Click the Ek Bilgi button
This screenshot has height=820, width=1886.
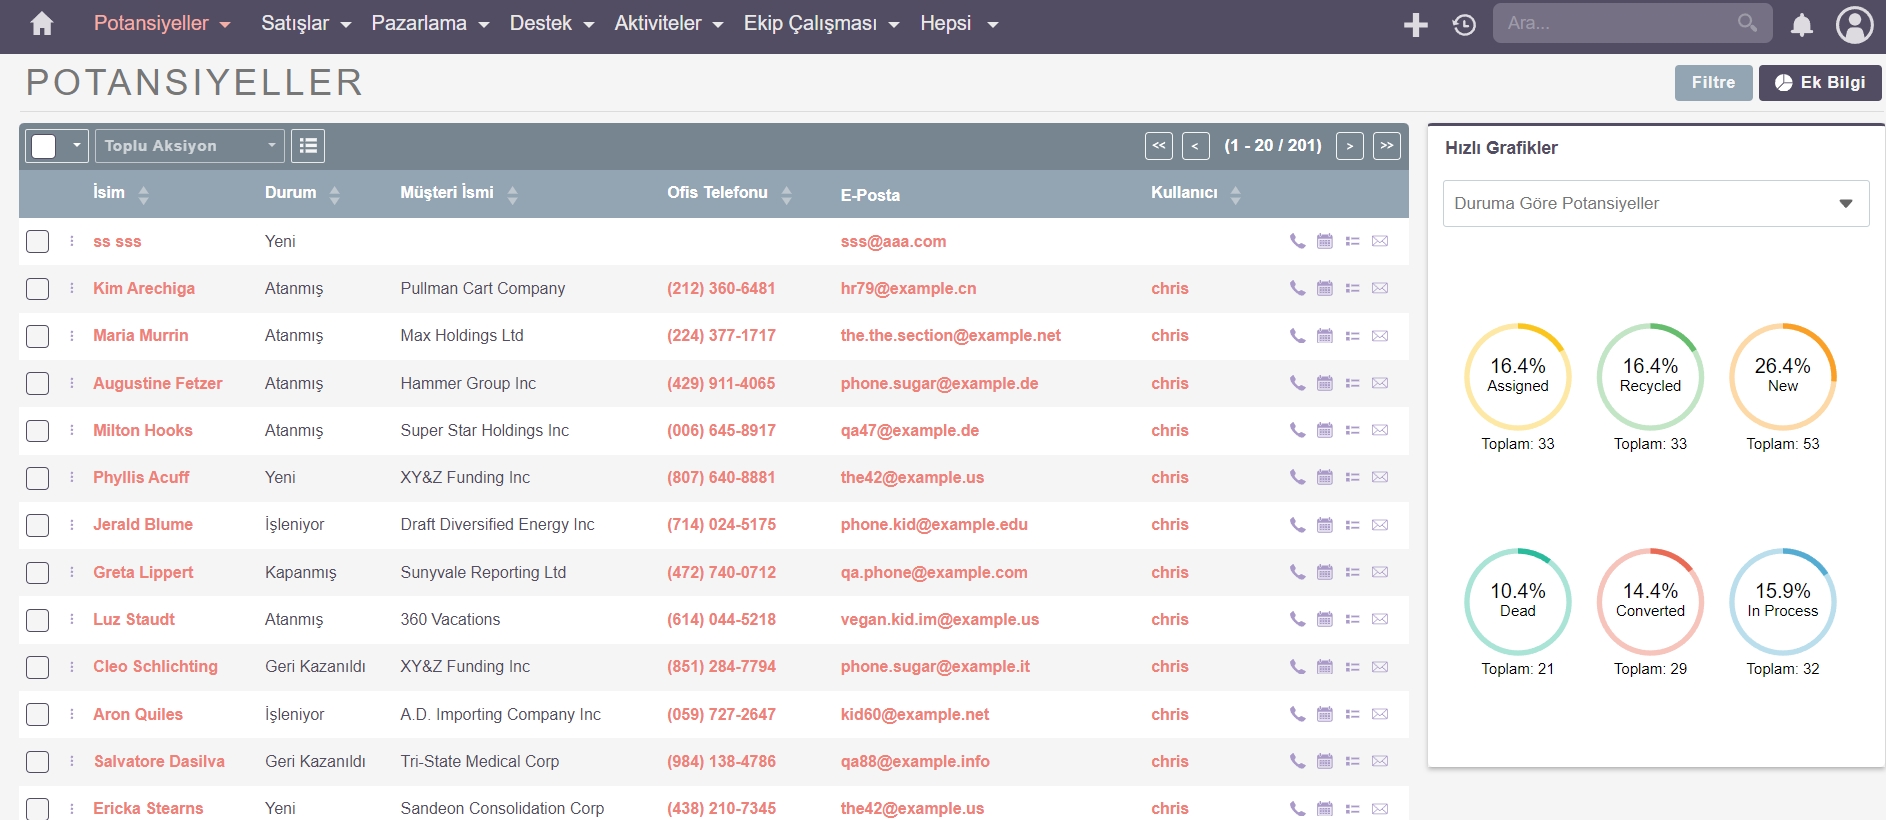point(1819,82)
